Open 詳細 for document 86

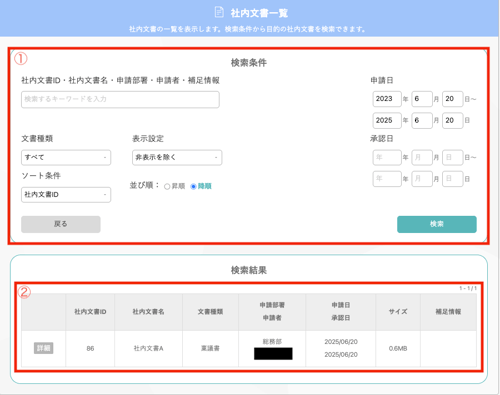[x=44, y=348]
